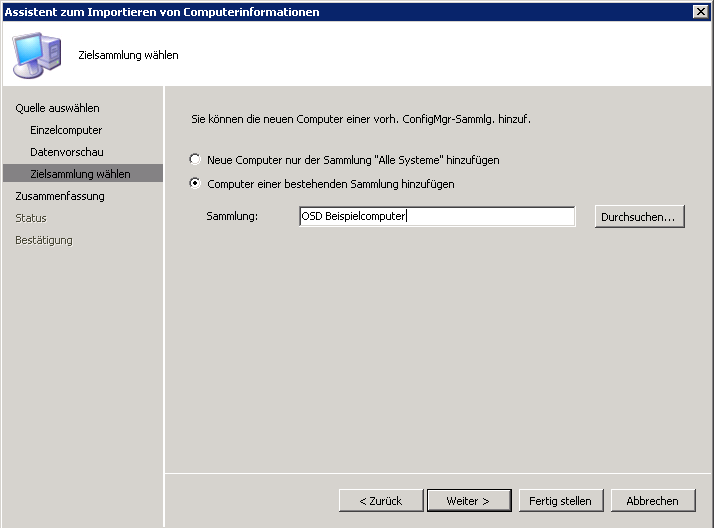Screen dimensions: 714x528
Task: Click the greyed-out Status step
Action: click(x=31, y=218)
